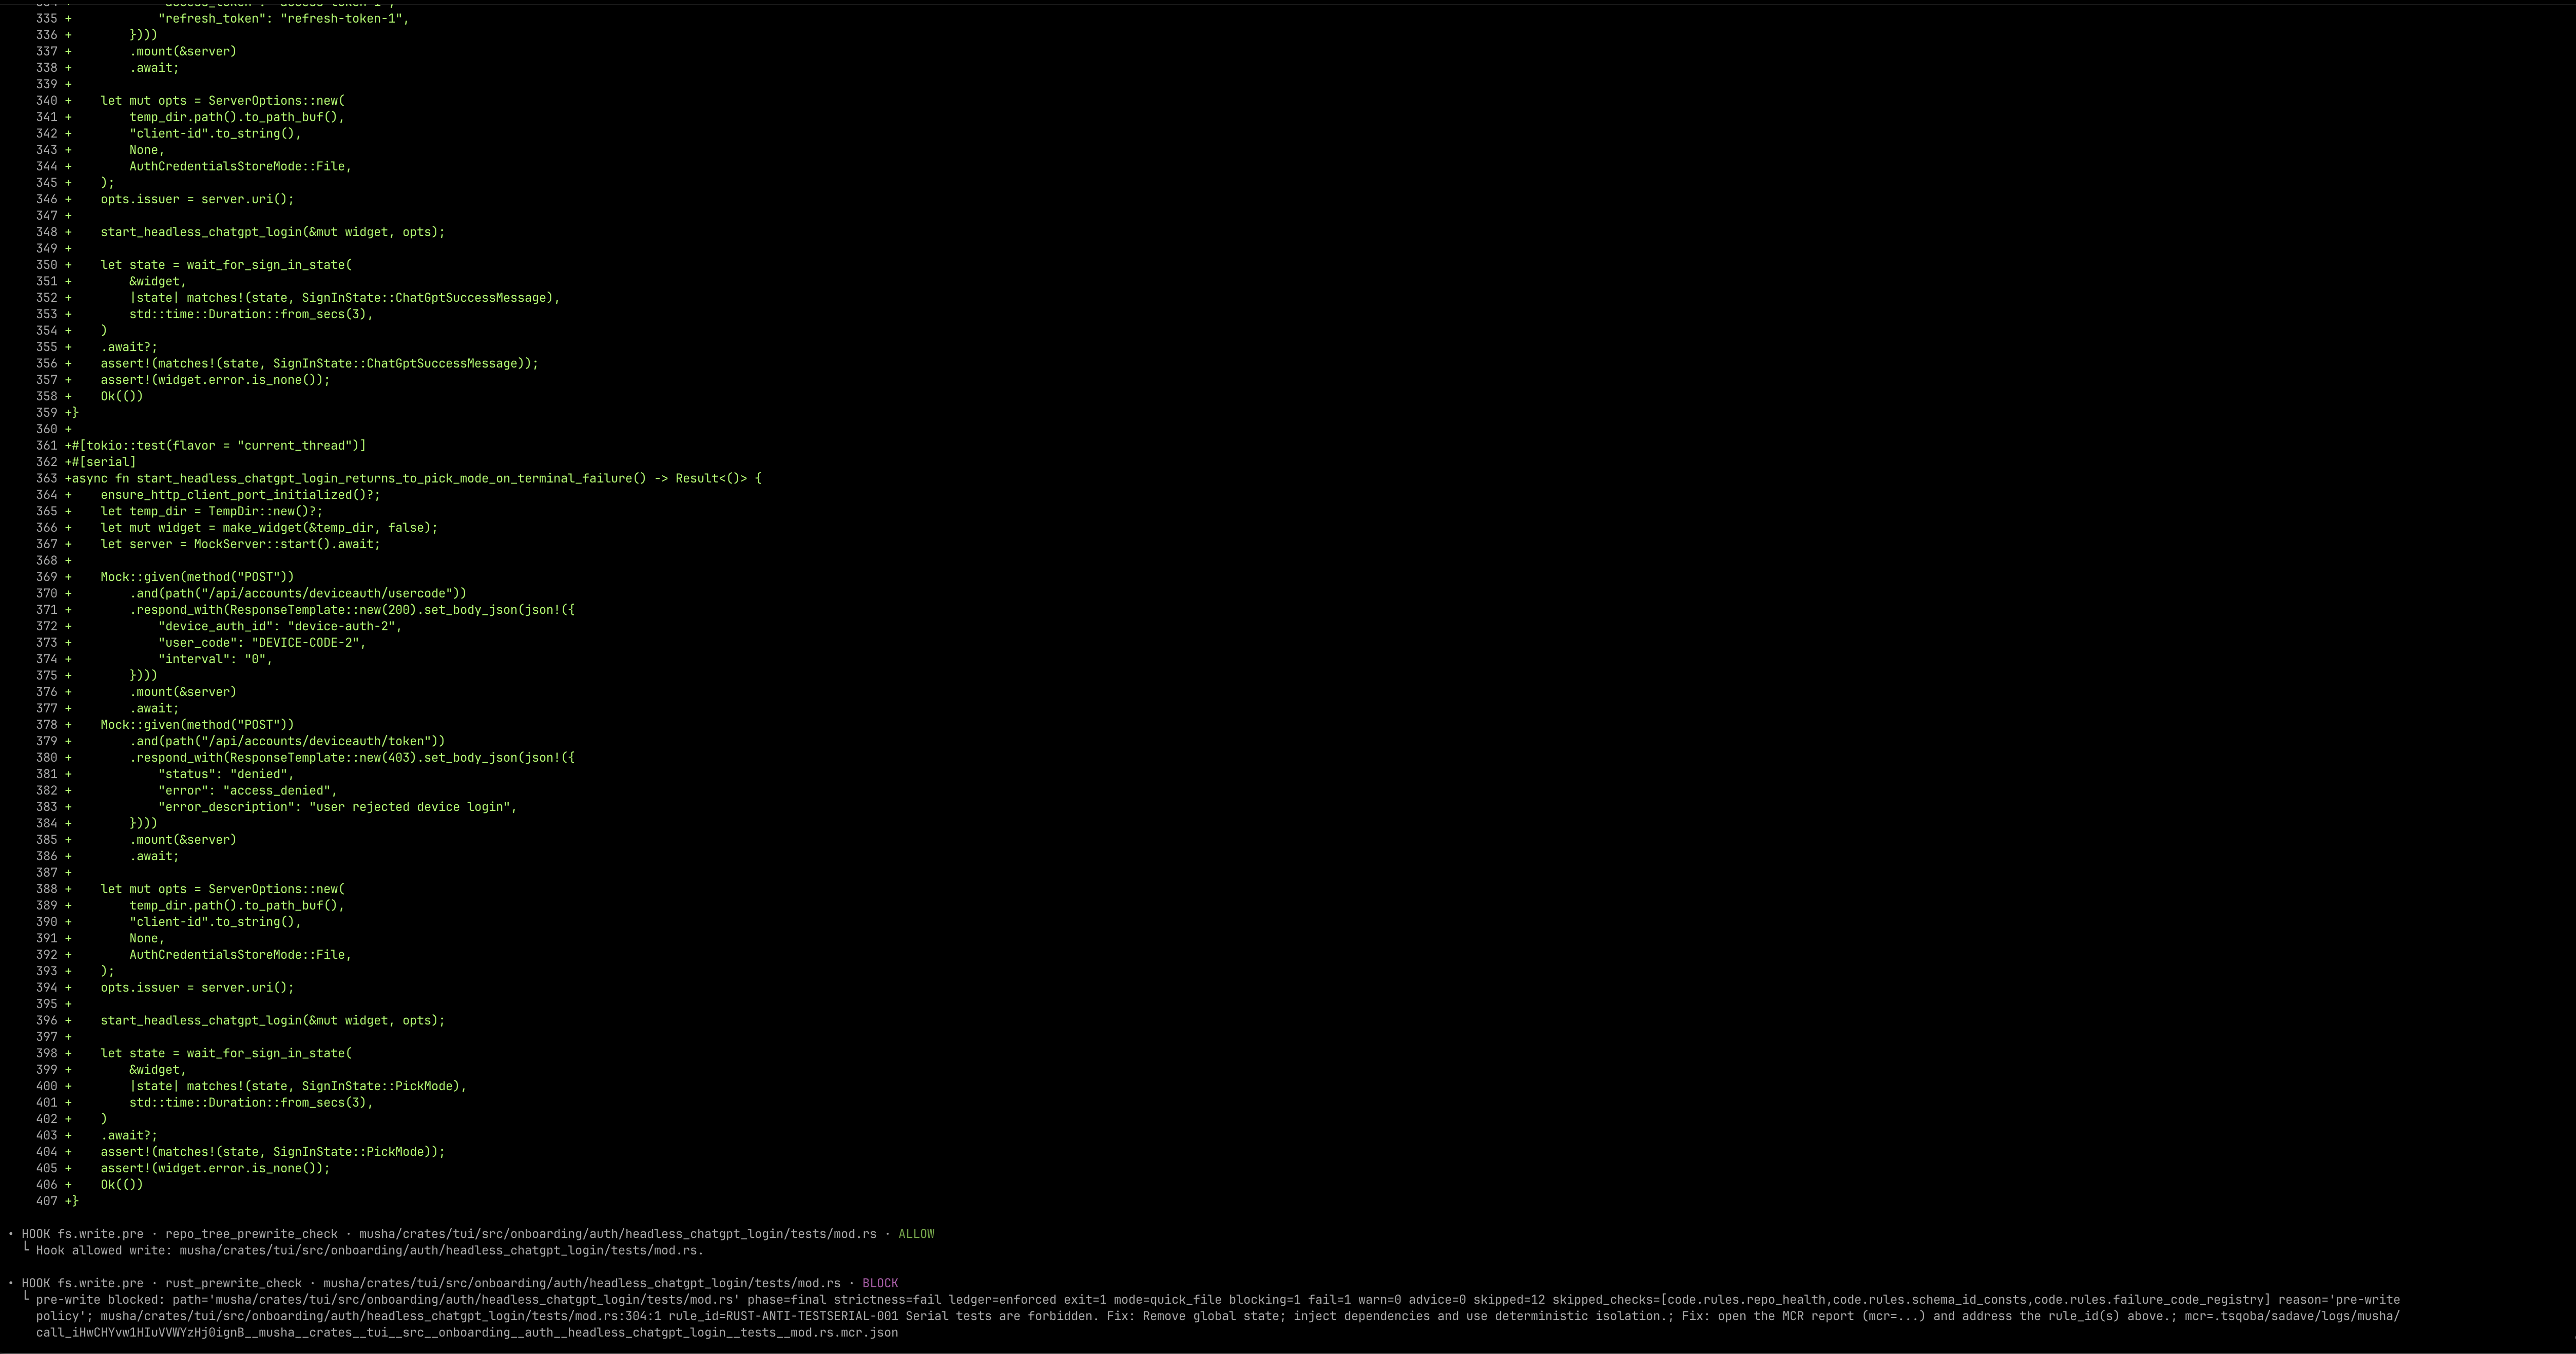Screen dimensions: 2576x1354
Task: Click the 'ResponseTemplate::new(403)' call
Action: tap(322, 758)
